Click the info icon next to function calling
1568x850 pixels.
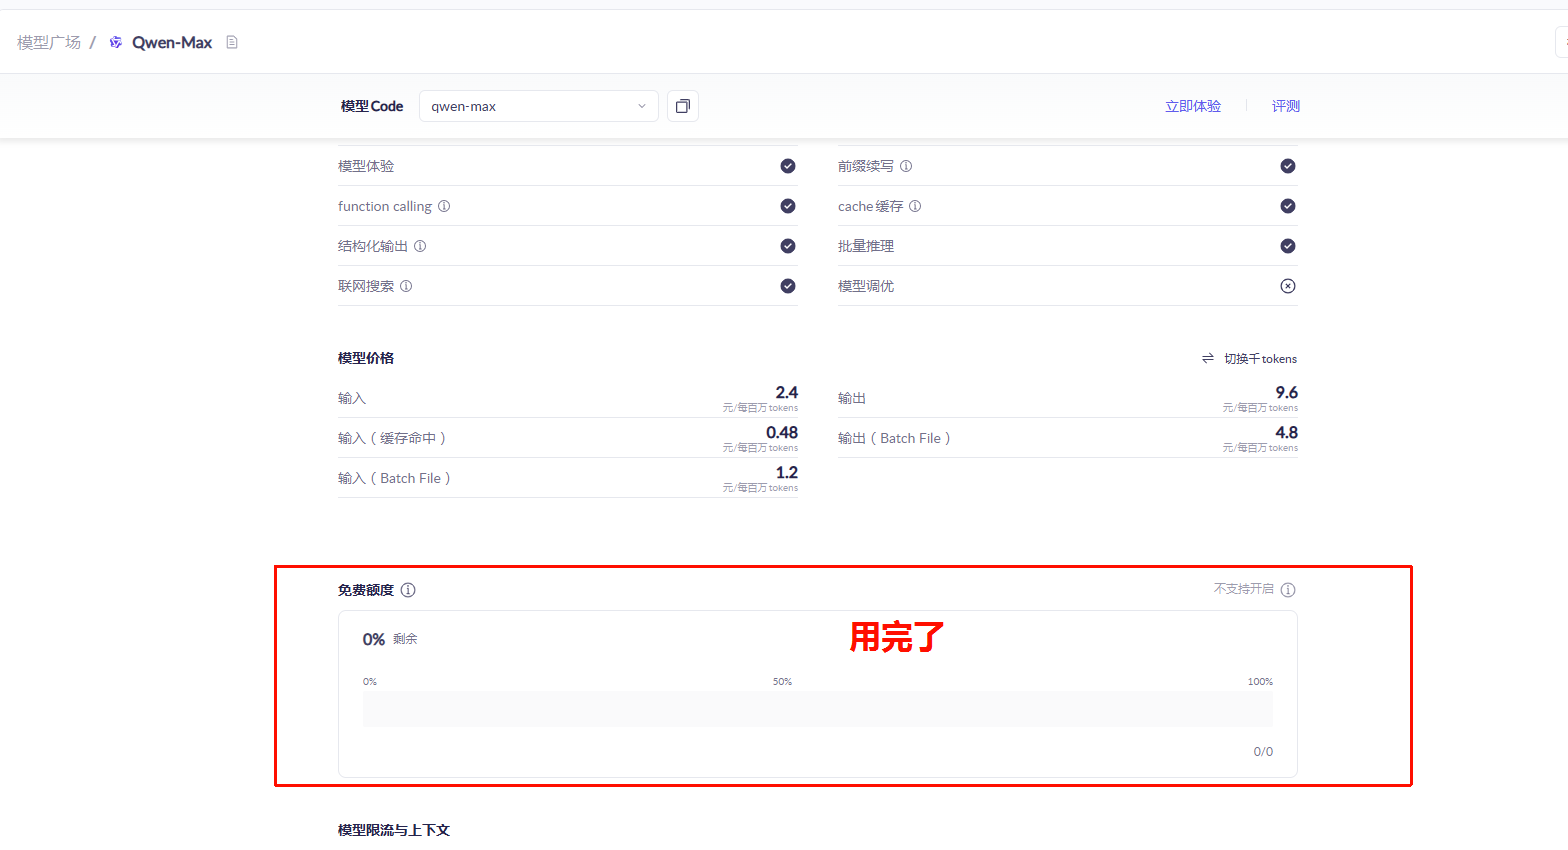pyautogui.click(x=444, y=206)
